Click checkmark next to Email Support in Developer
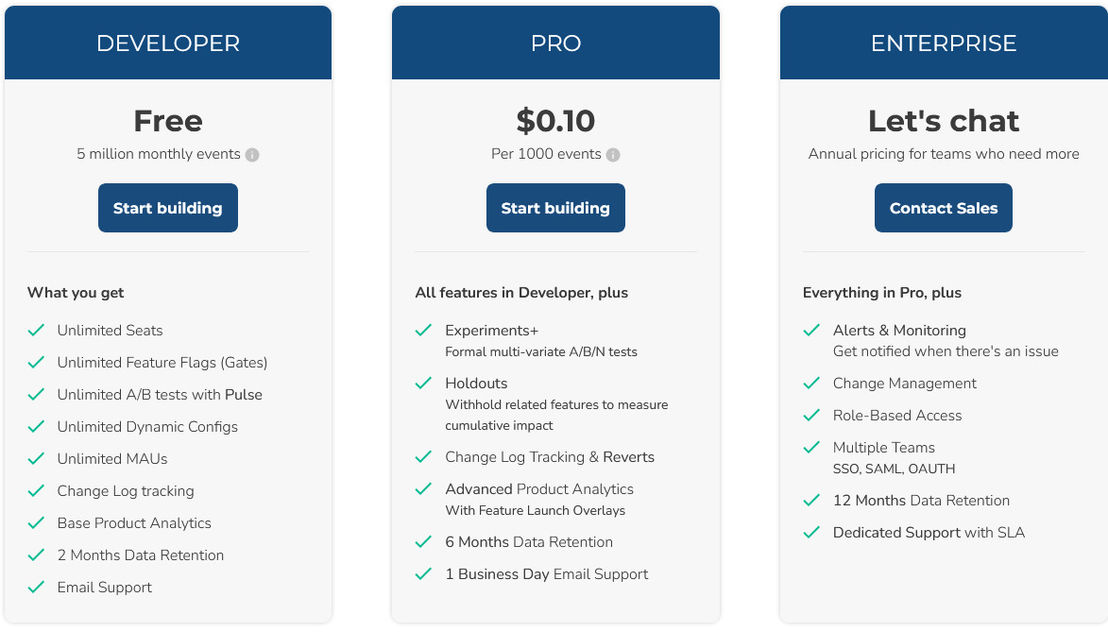This screenshot has height=632, width=1108. [x=36, y=587]
